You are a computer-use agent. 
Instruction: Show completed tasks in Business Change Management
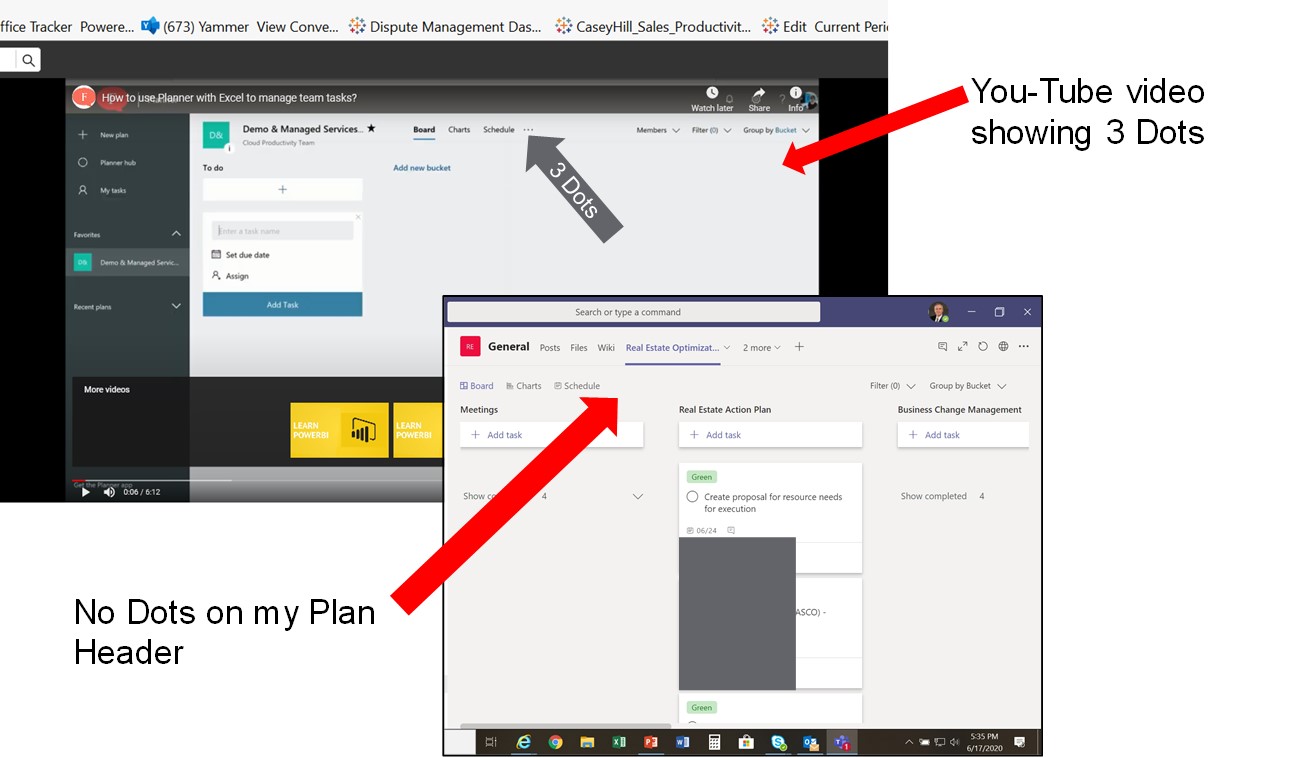[942, 496]
